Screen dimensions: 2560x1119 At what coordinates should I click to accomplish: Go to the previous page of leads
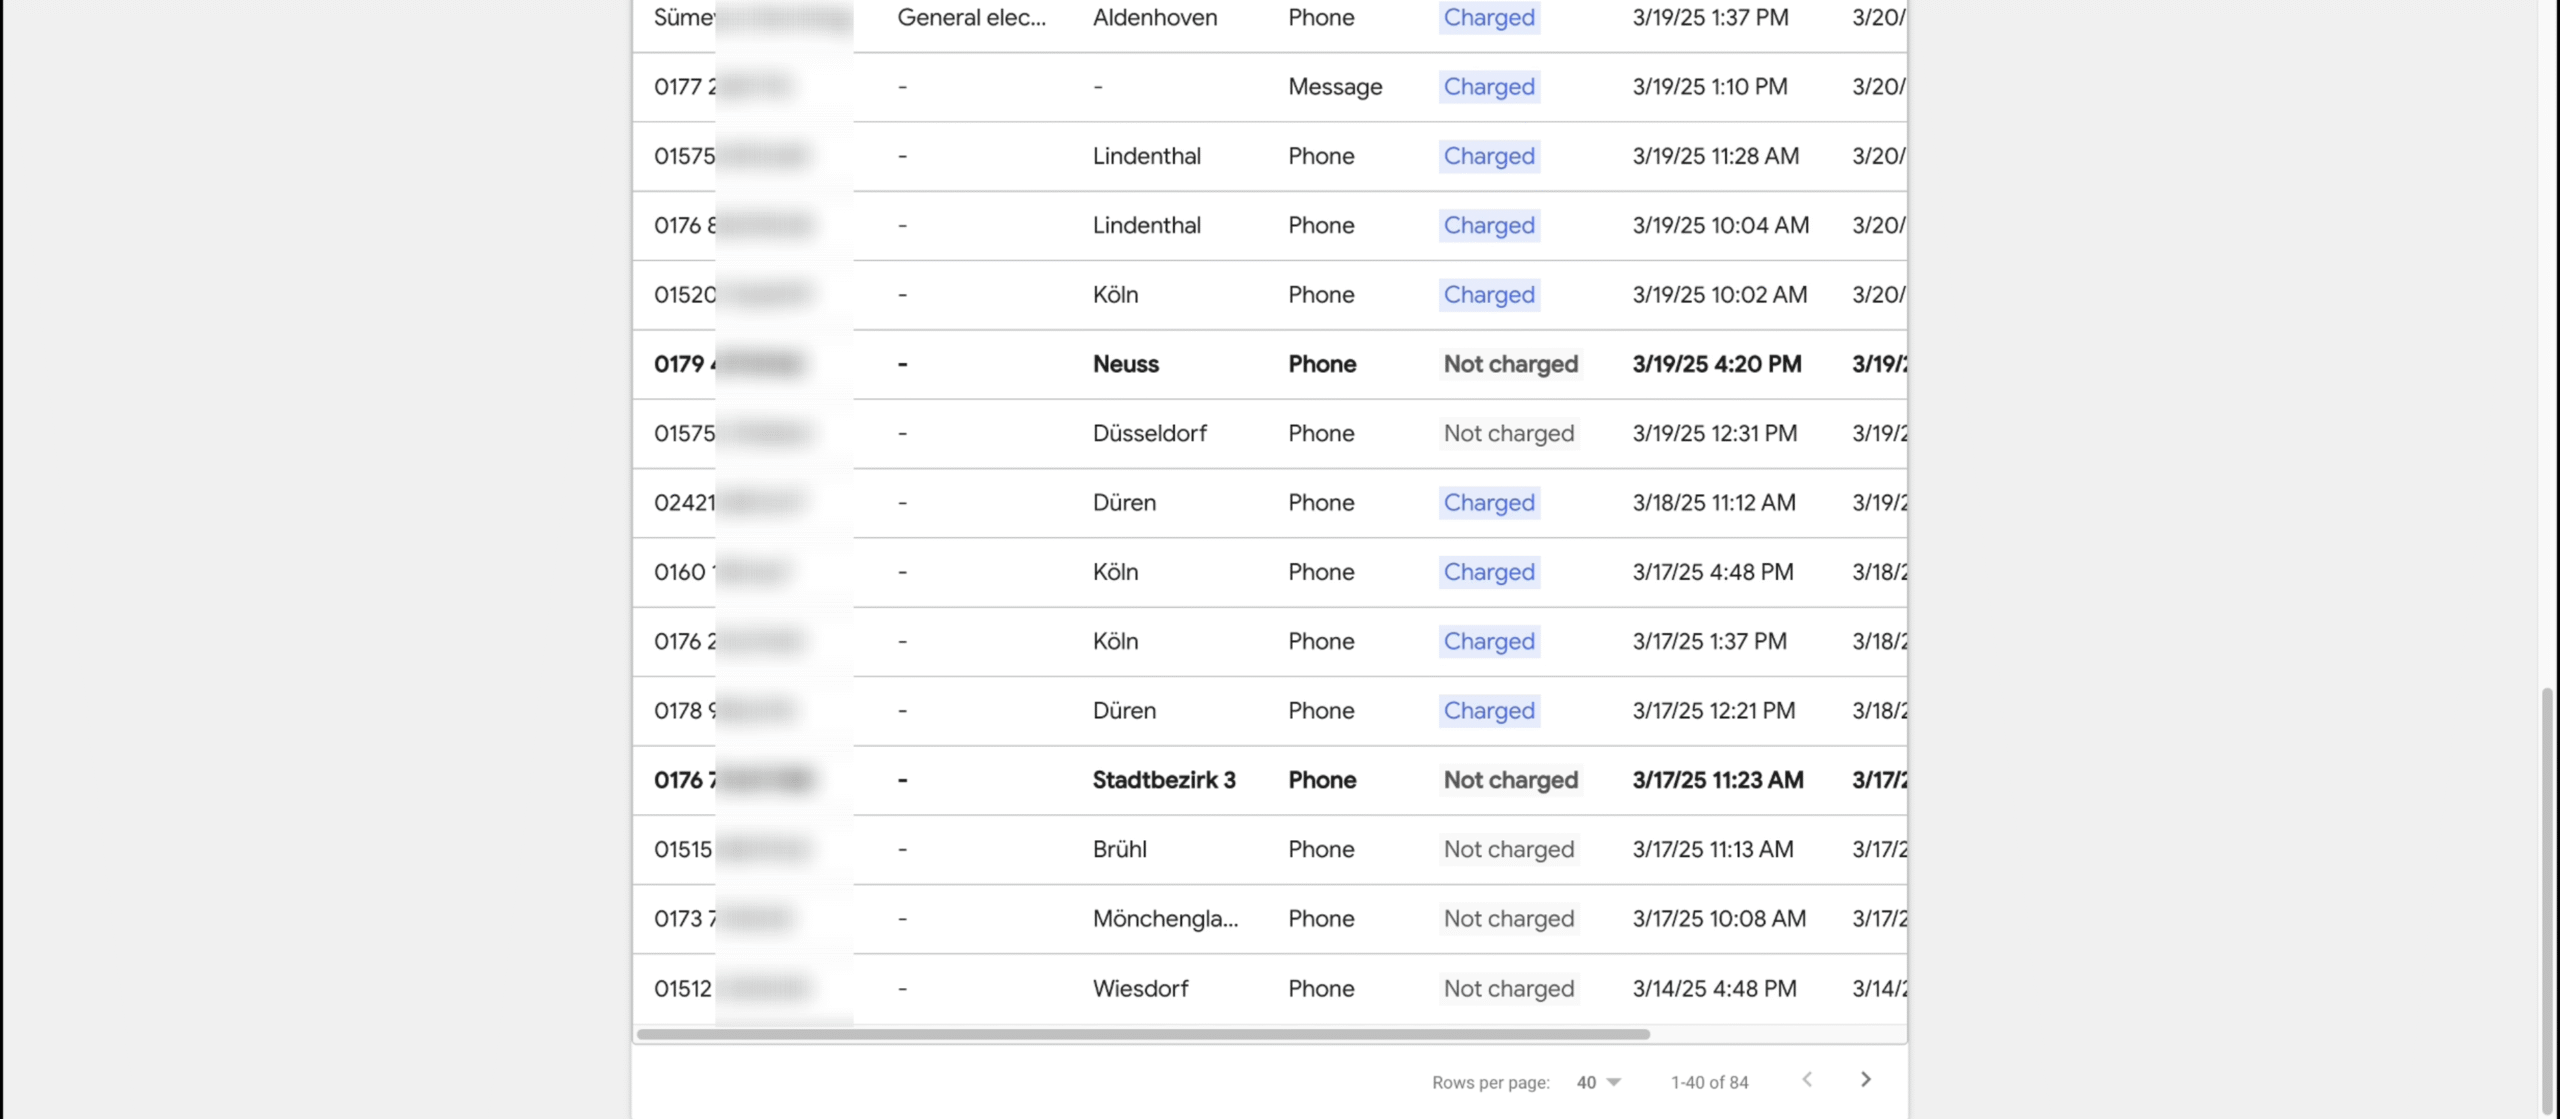pyautogui.click(x=1807, y=1080)
